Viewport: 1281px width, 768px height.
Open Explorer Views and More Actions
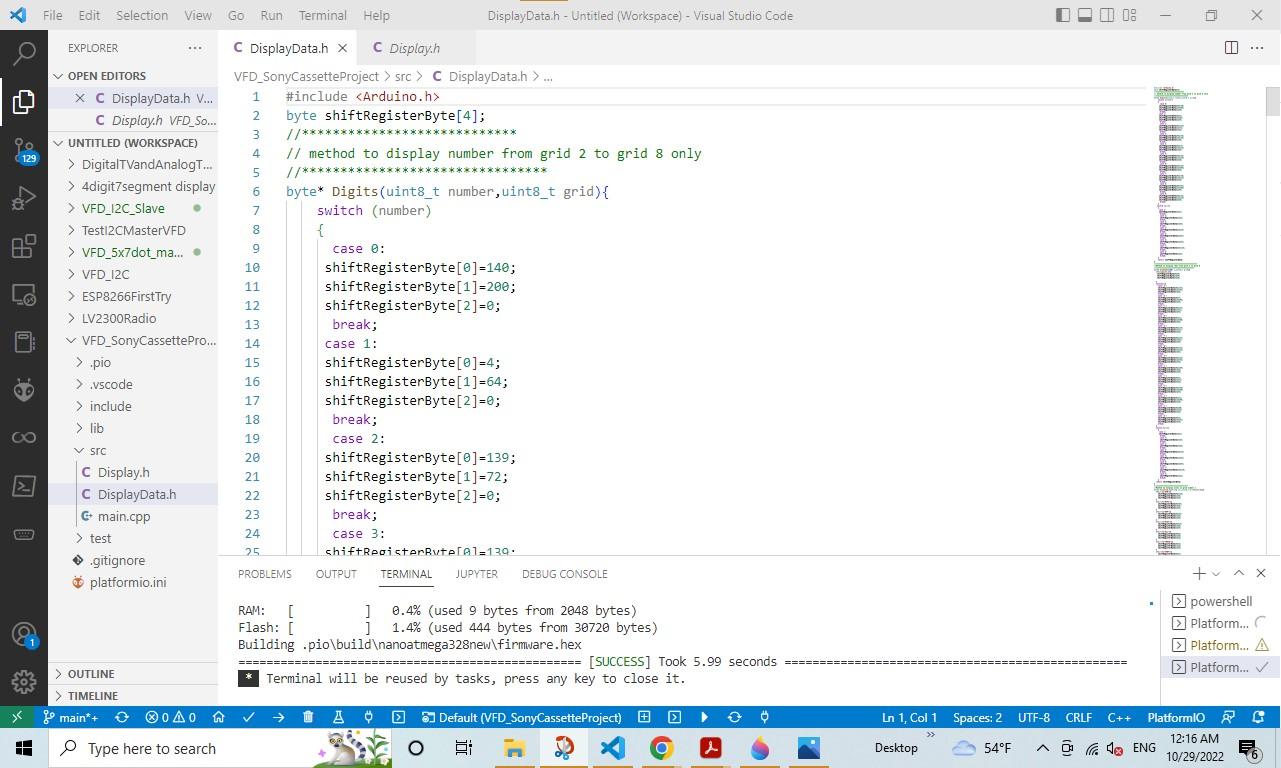pos(195,48)
